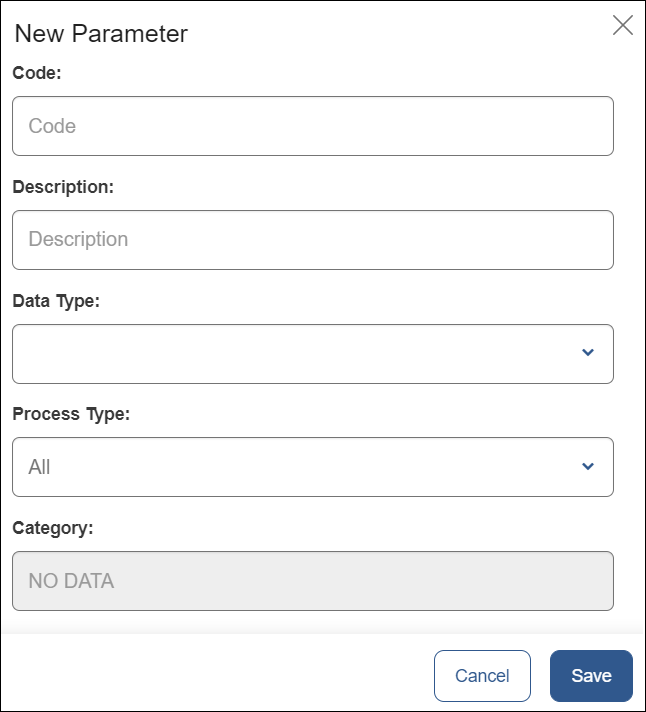
Task: Save the new parameter
Action: [591, 676]
